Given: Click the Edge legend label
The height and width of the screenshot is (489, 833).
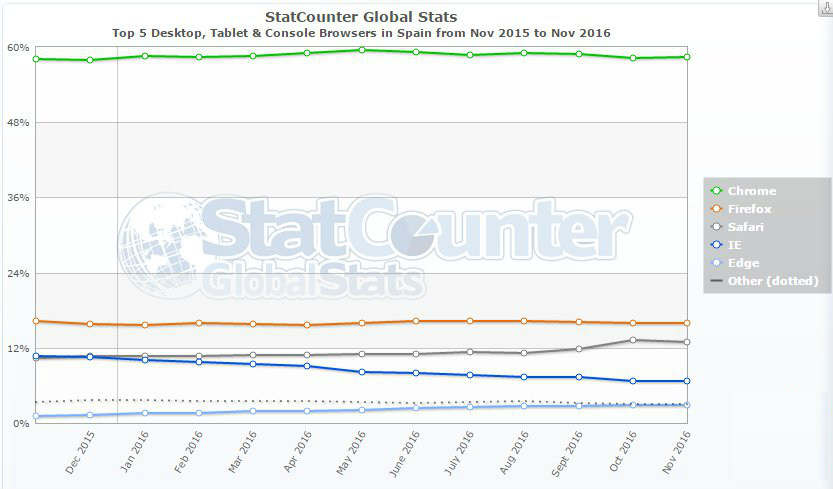Looking at the screenshot, I should pyautogui.click(x=743, y=263).
